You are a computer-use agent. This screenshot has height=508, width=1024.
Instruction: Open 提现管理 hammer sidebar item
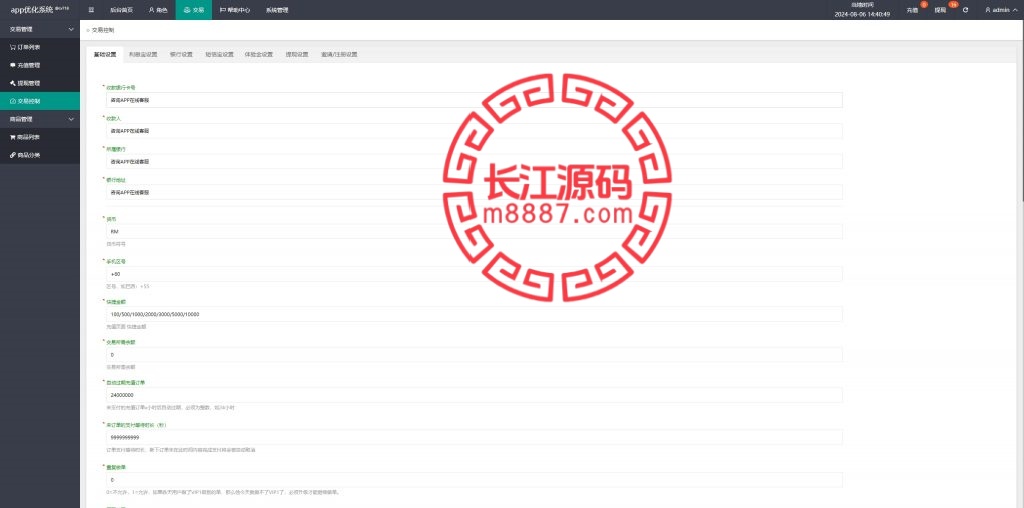click(40, 83)
